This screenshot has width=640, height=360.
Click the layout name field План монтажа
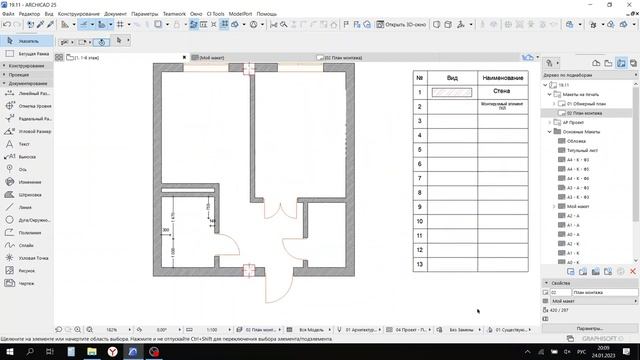[x=605, y=292]
